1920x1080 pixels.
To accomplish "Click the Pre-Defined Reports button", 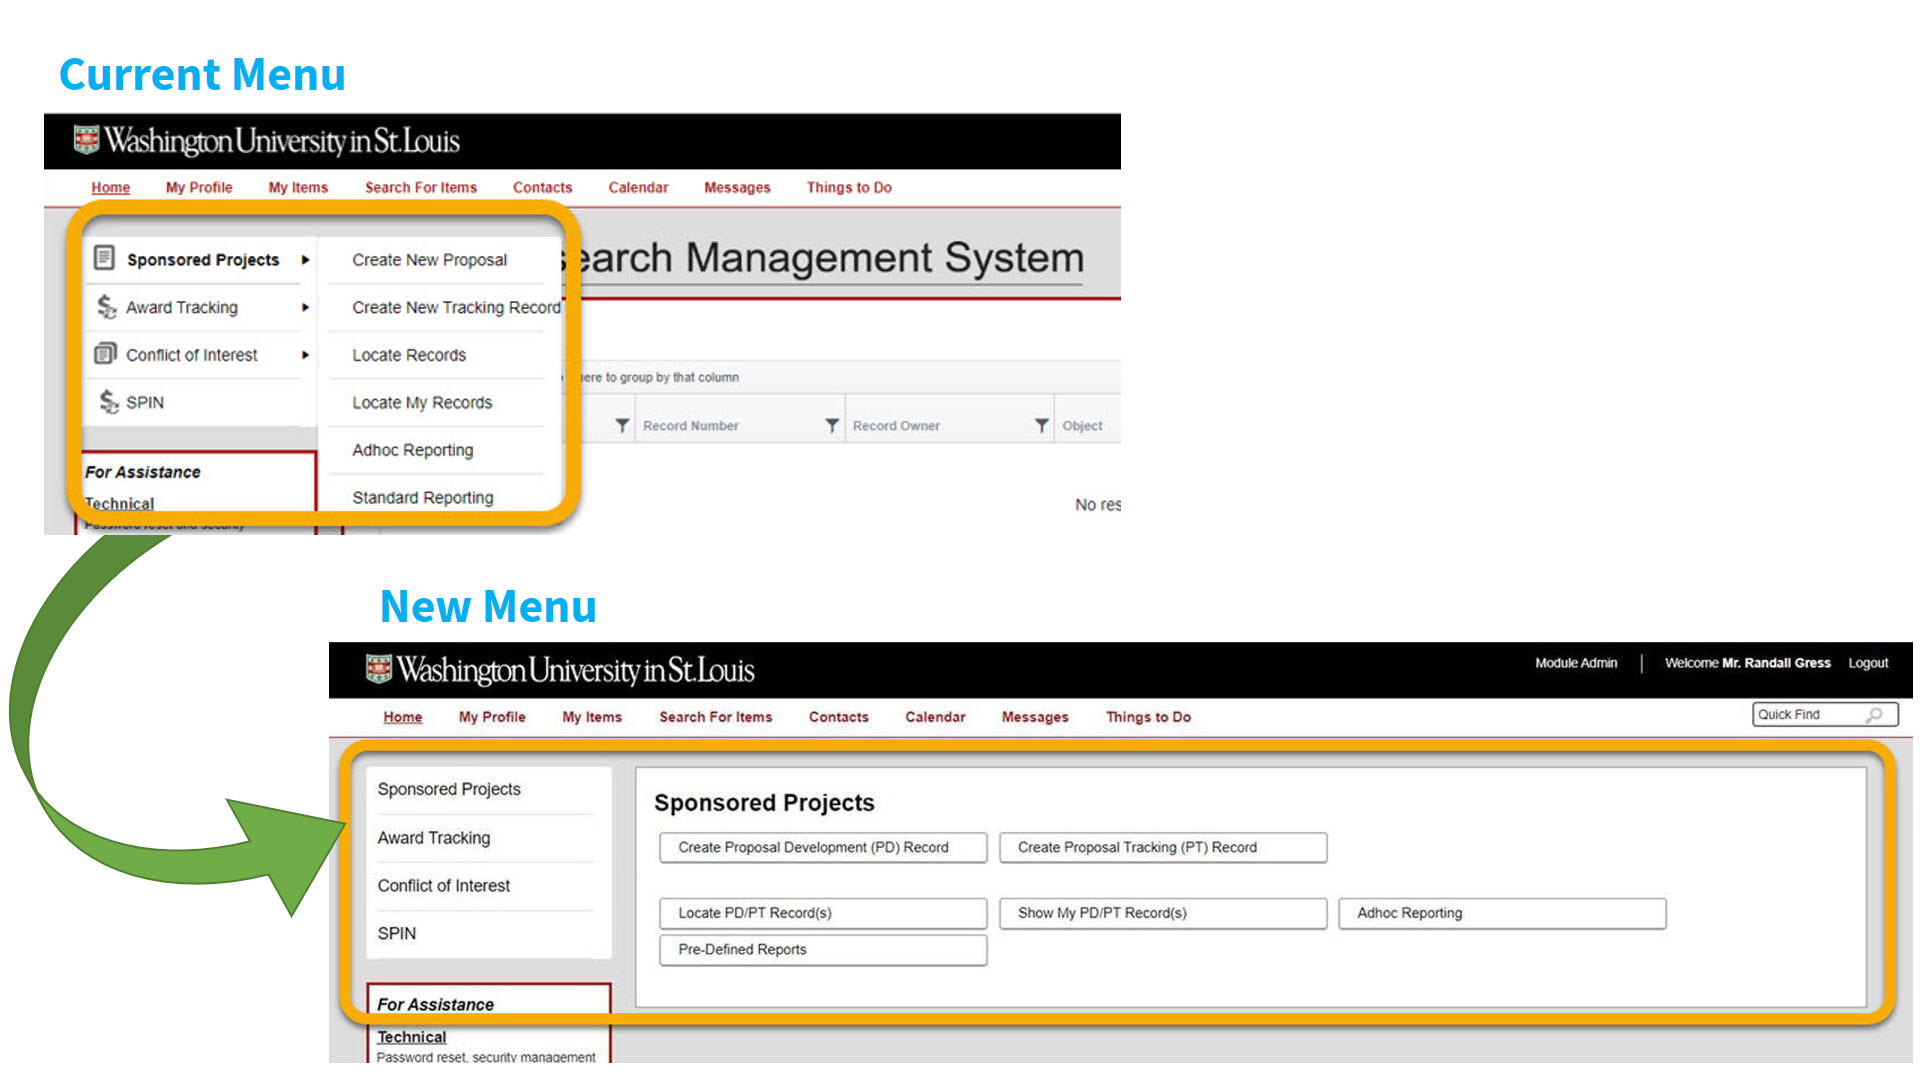I will coord(821,949).
